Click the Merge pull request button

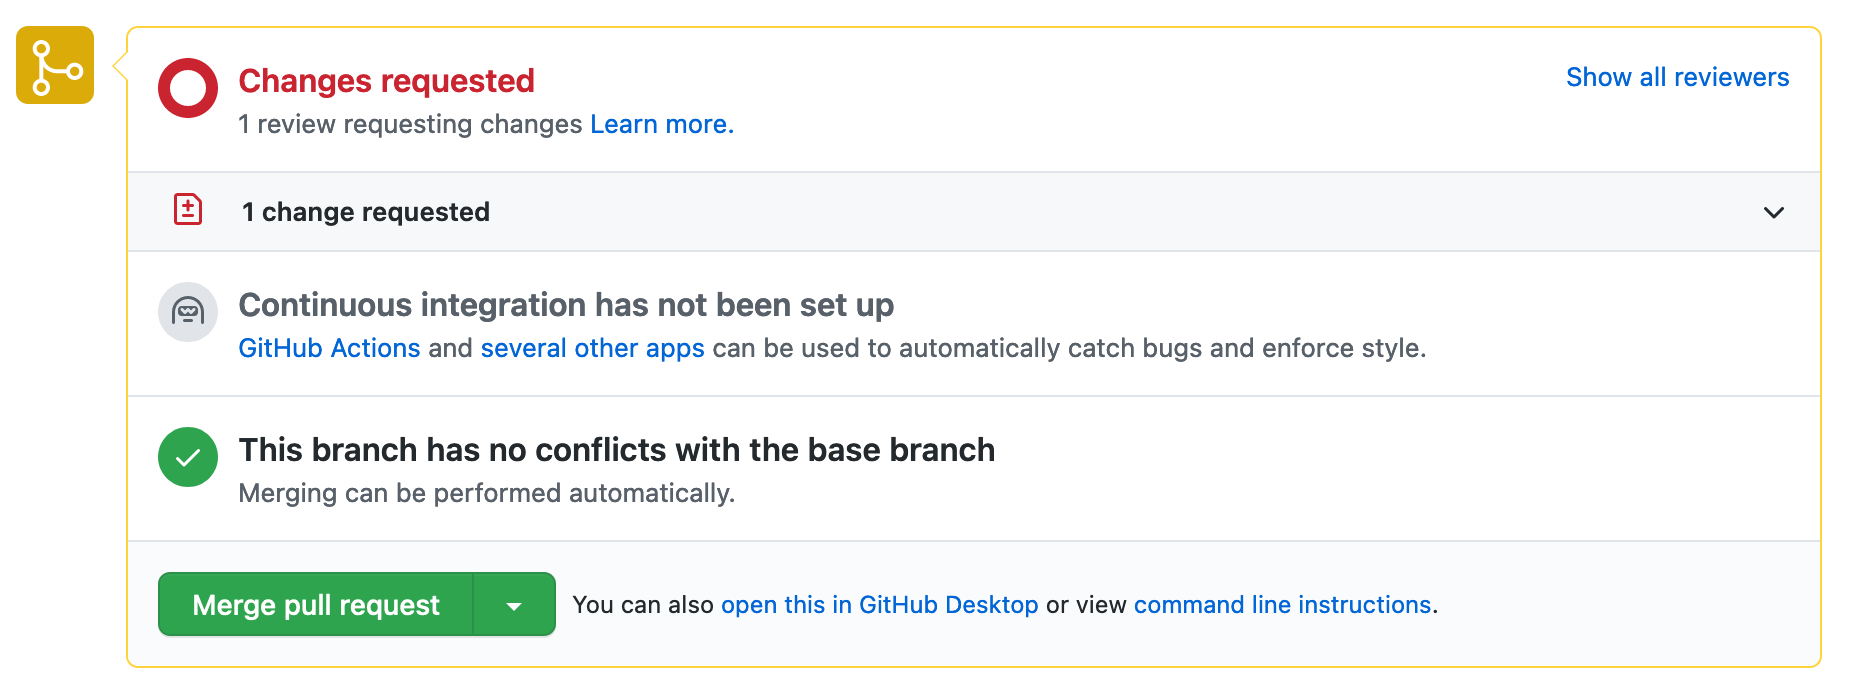pyautogui.click(x=316, y=605)
